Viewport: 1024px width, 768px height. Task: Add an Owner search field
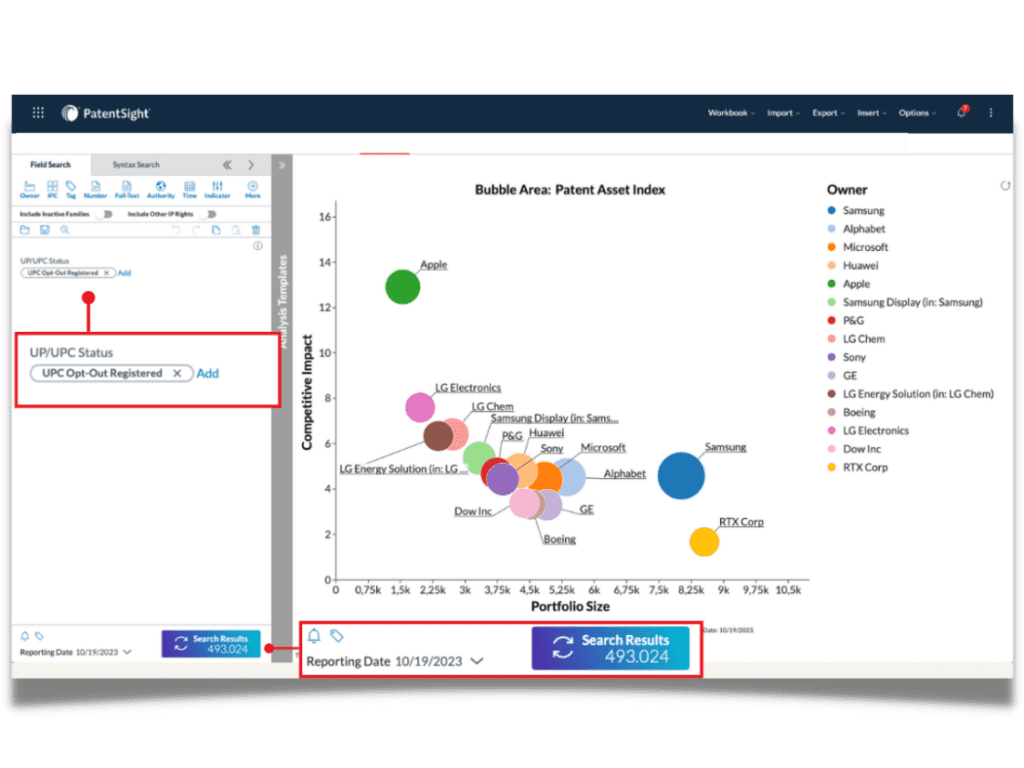(29, 189)
